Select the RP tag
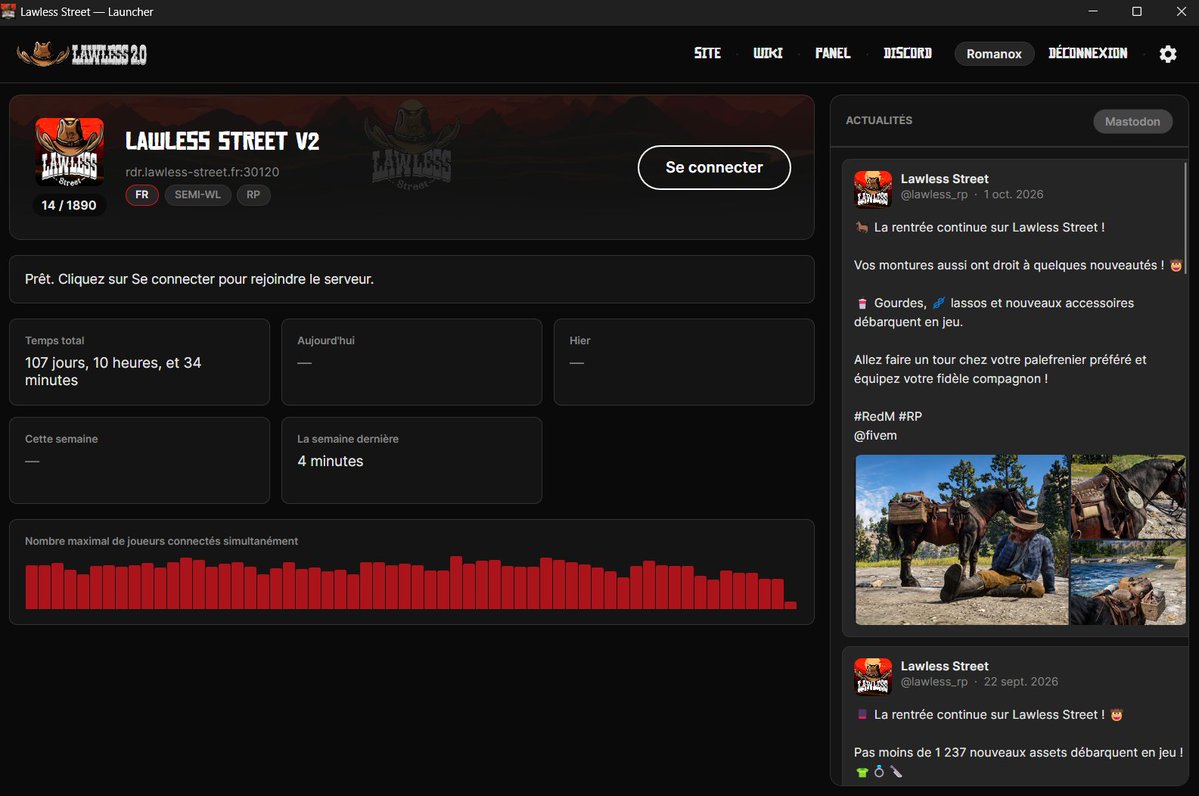The height and width of the screenshot is (796, 1199). pyautogui.click(x=253, y=195)
